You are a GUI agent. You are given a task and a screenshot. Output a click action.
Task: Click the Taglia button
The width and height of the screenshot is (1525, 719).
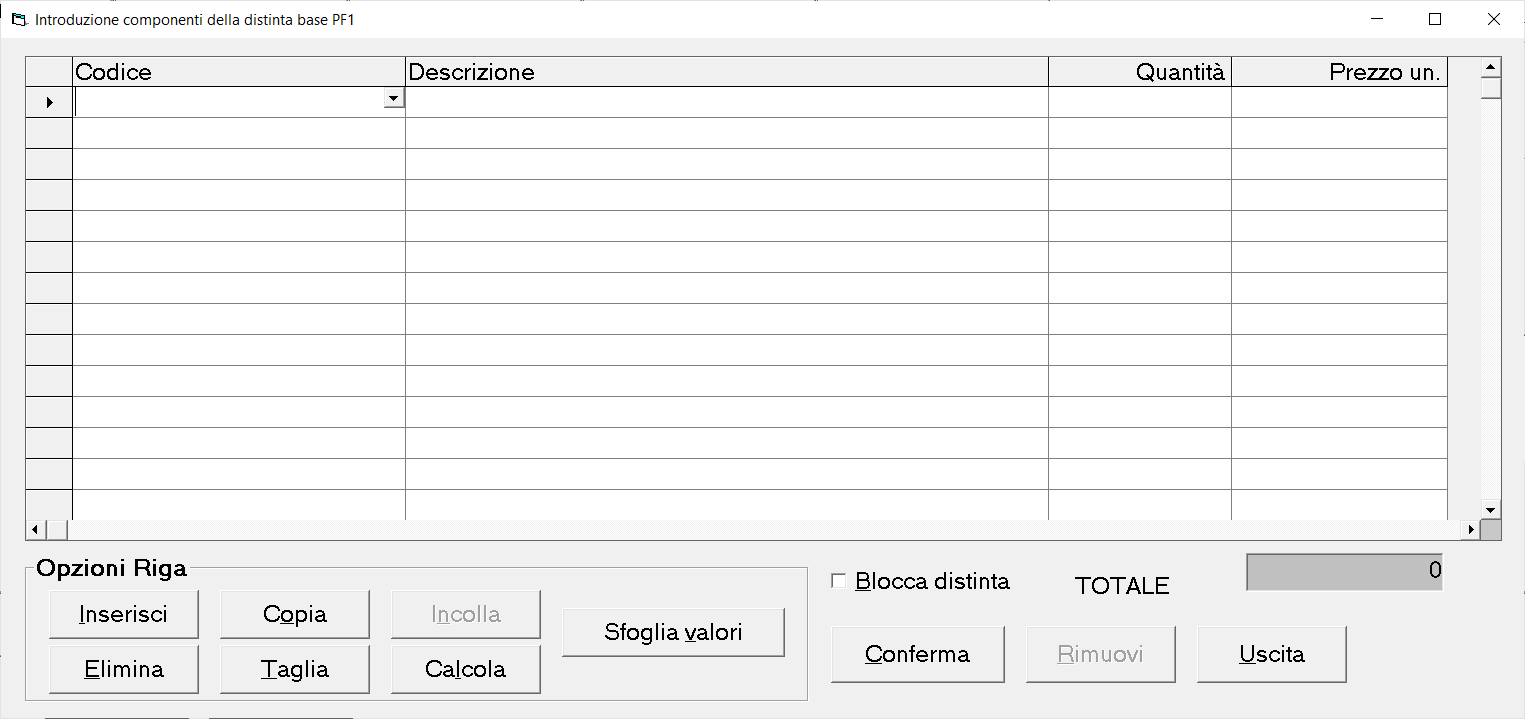pos(295,669)
